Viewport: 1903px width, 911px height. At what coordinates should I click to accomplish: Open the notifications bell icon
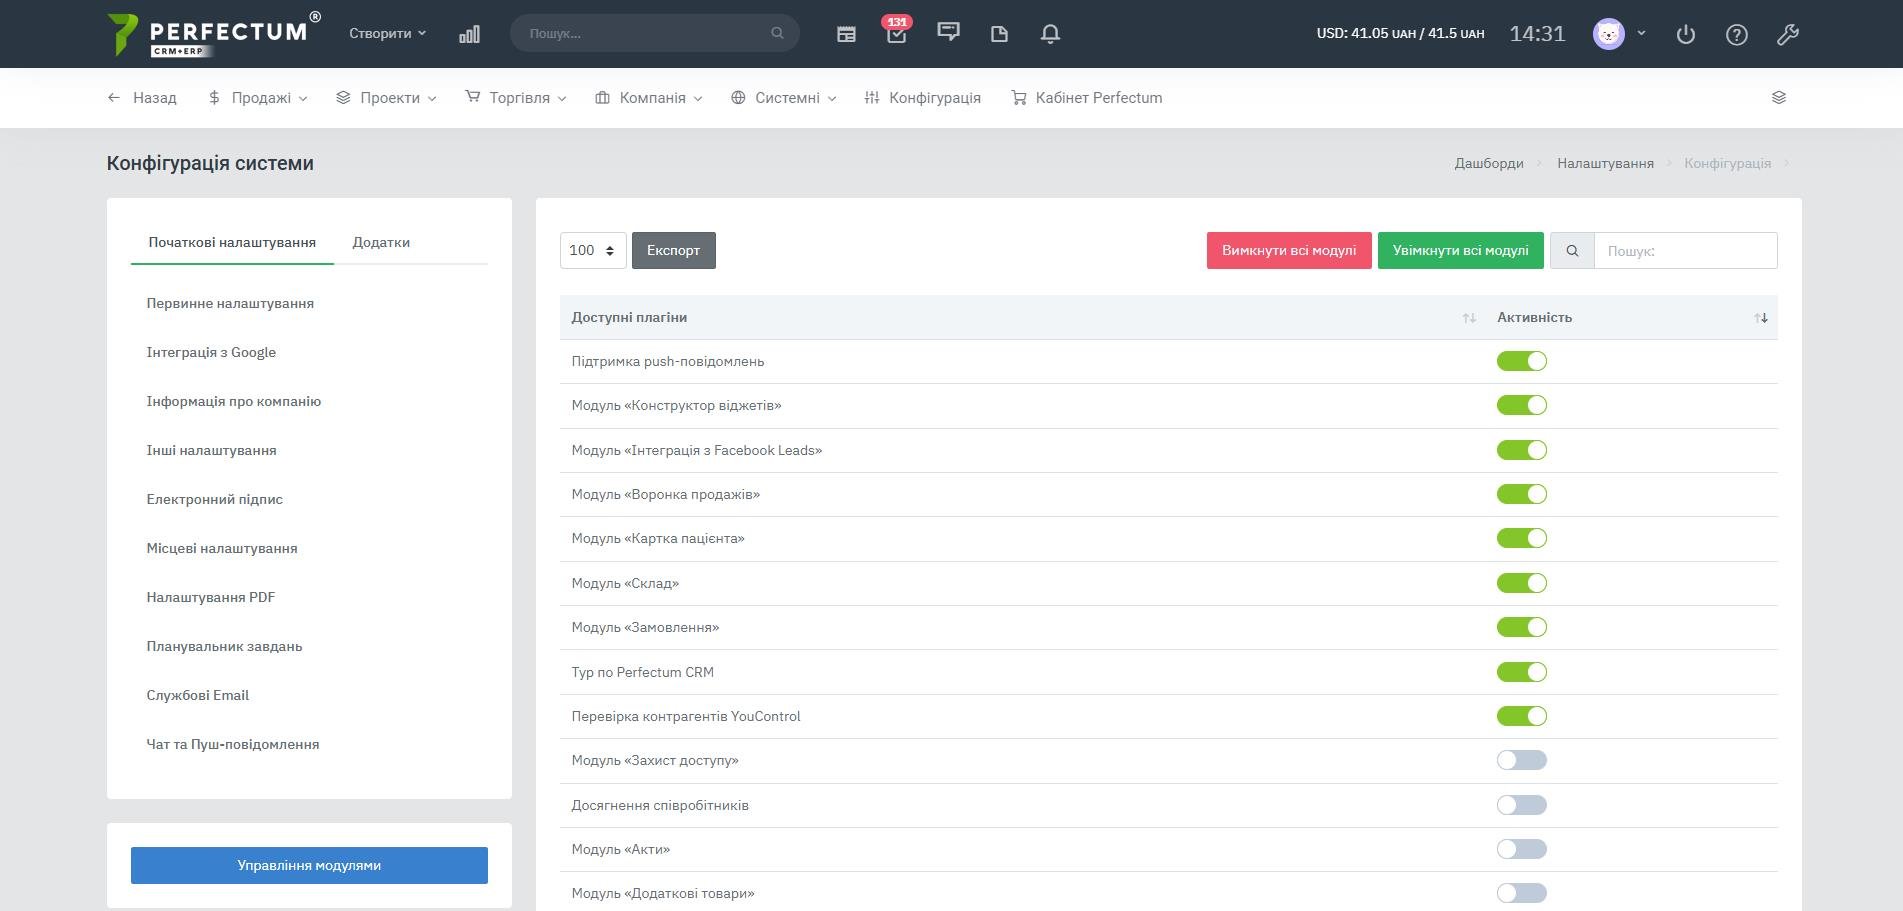1050,34
